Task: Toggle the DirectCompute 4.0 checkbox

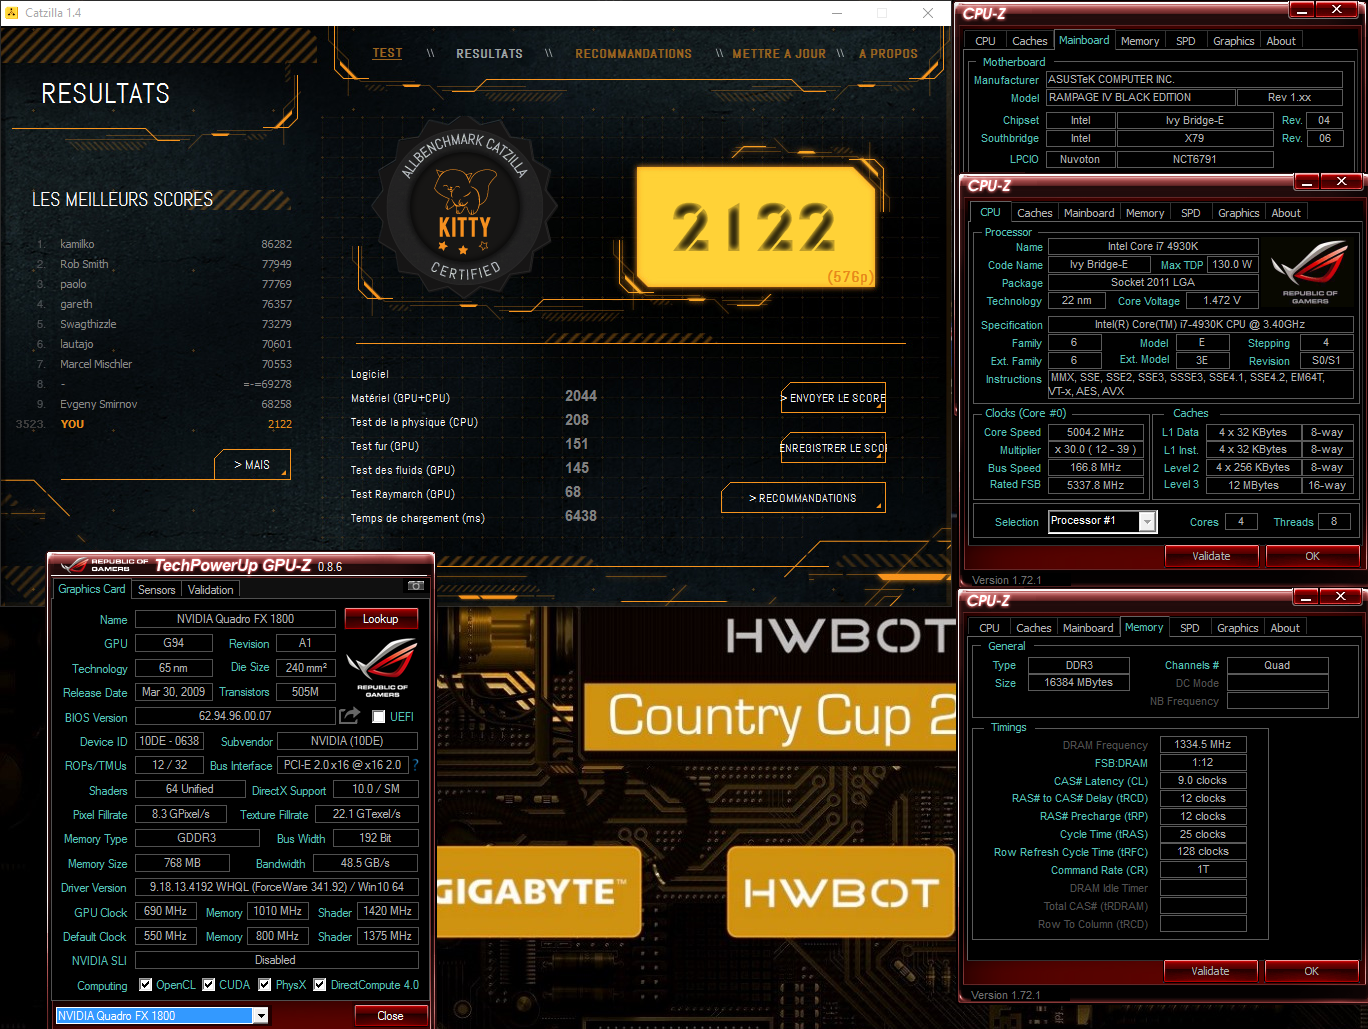Action: pos(320,985)
